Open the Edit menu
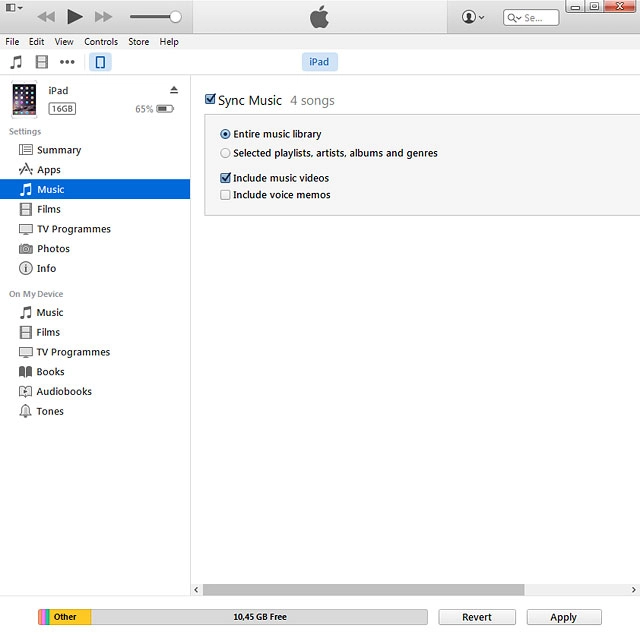This screenshot has width=640, height=638. click(x=36, y=42)
